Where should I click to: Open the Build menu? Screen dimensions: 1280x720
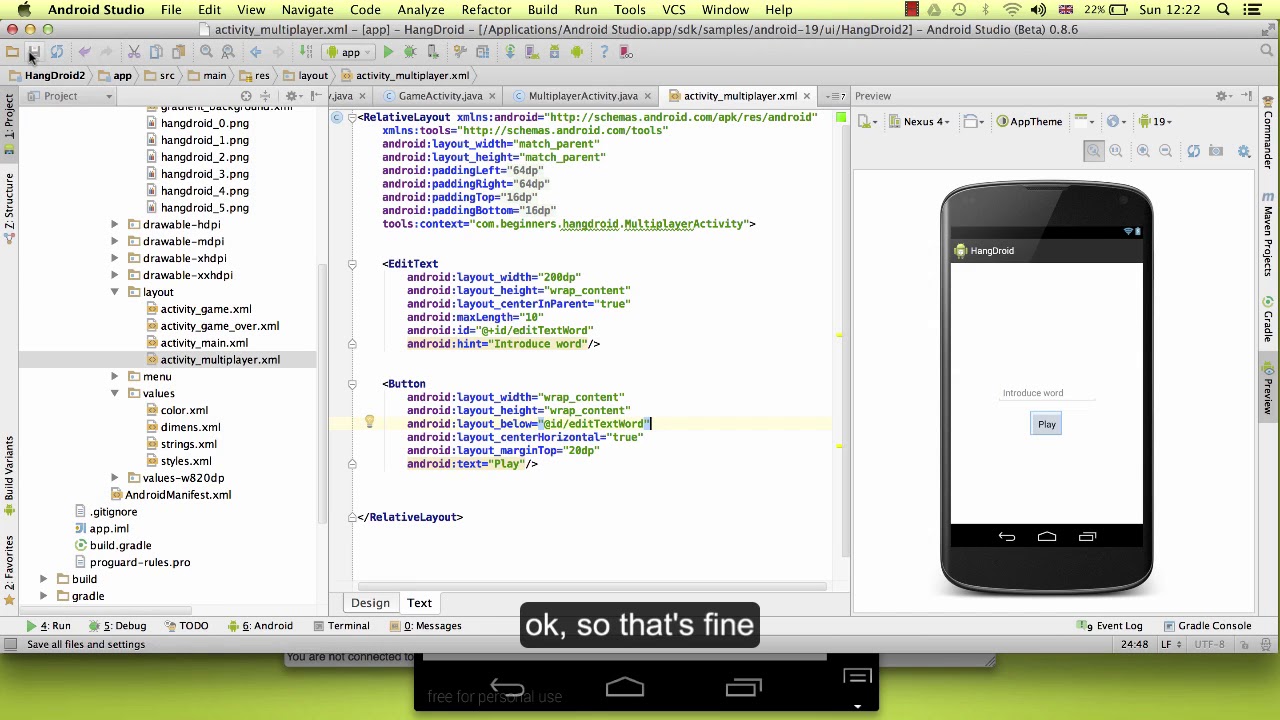point(543,10)
